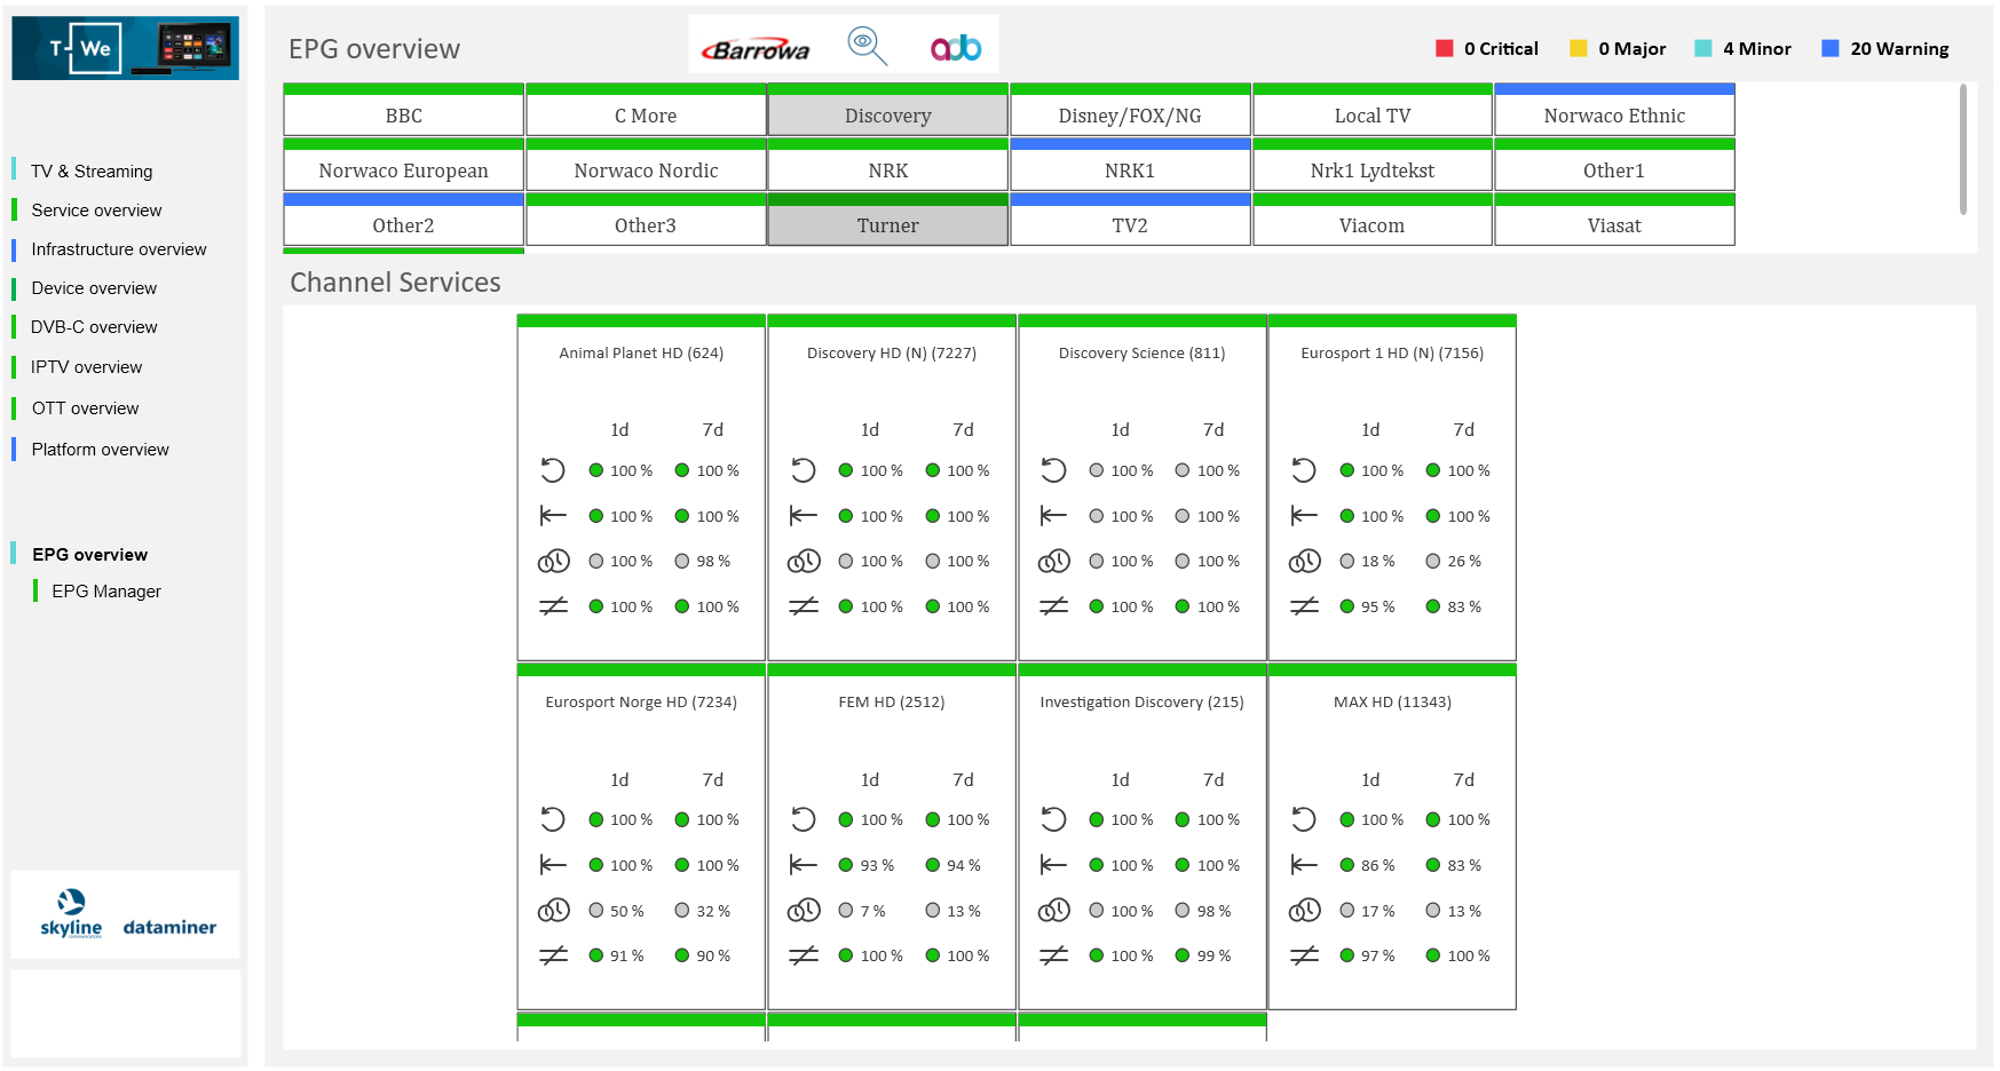The height and width of the screenshot is (1071, 2000).
Task: Click Animal Planet HD not-equal icon
Action: (x=553, y=606)
